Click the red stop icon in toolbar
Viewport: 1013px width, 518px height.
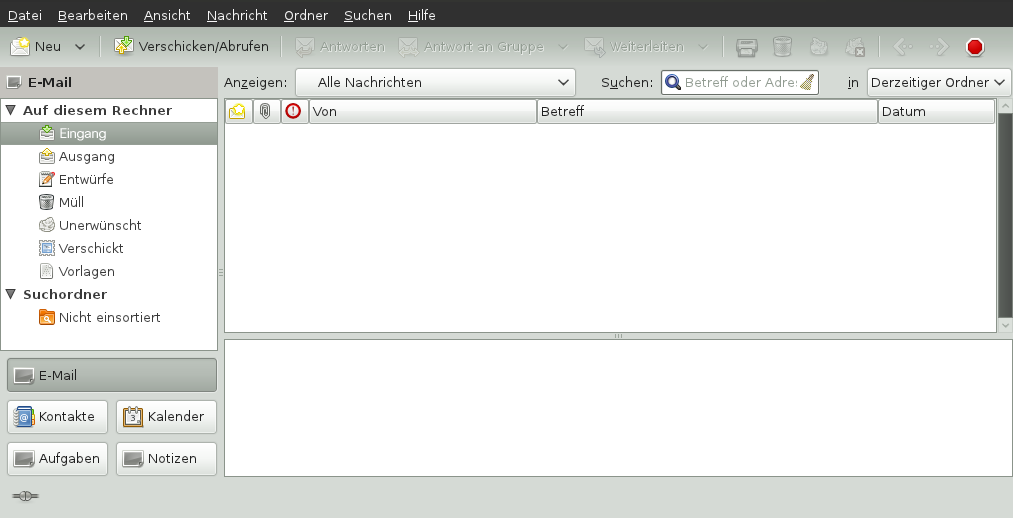tap(975, 47)
